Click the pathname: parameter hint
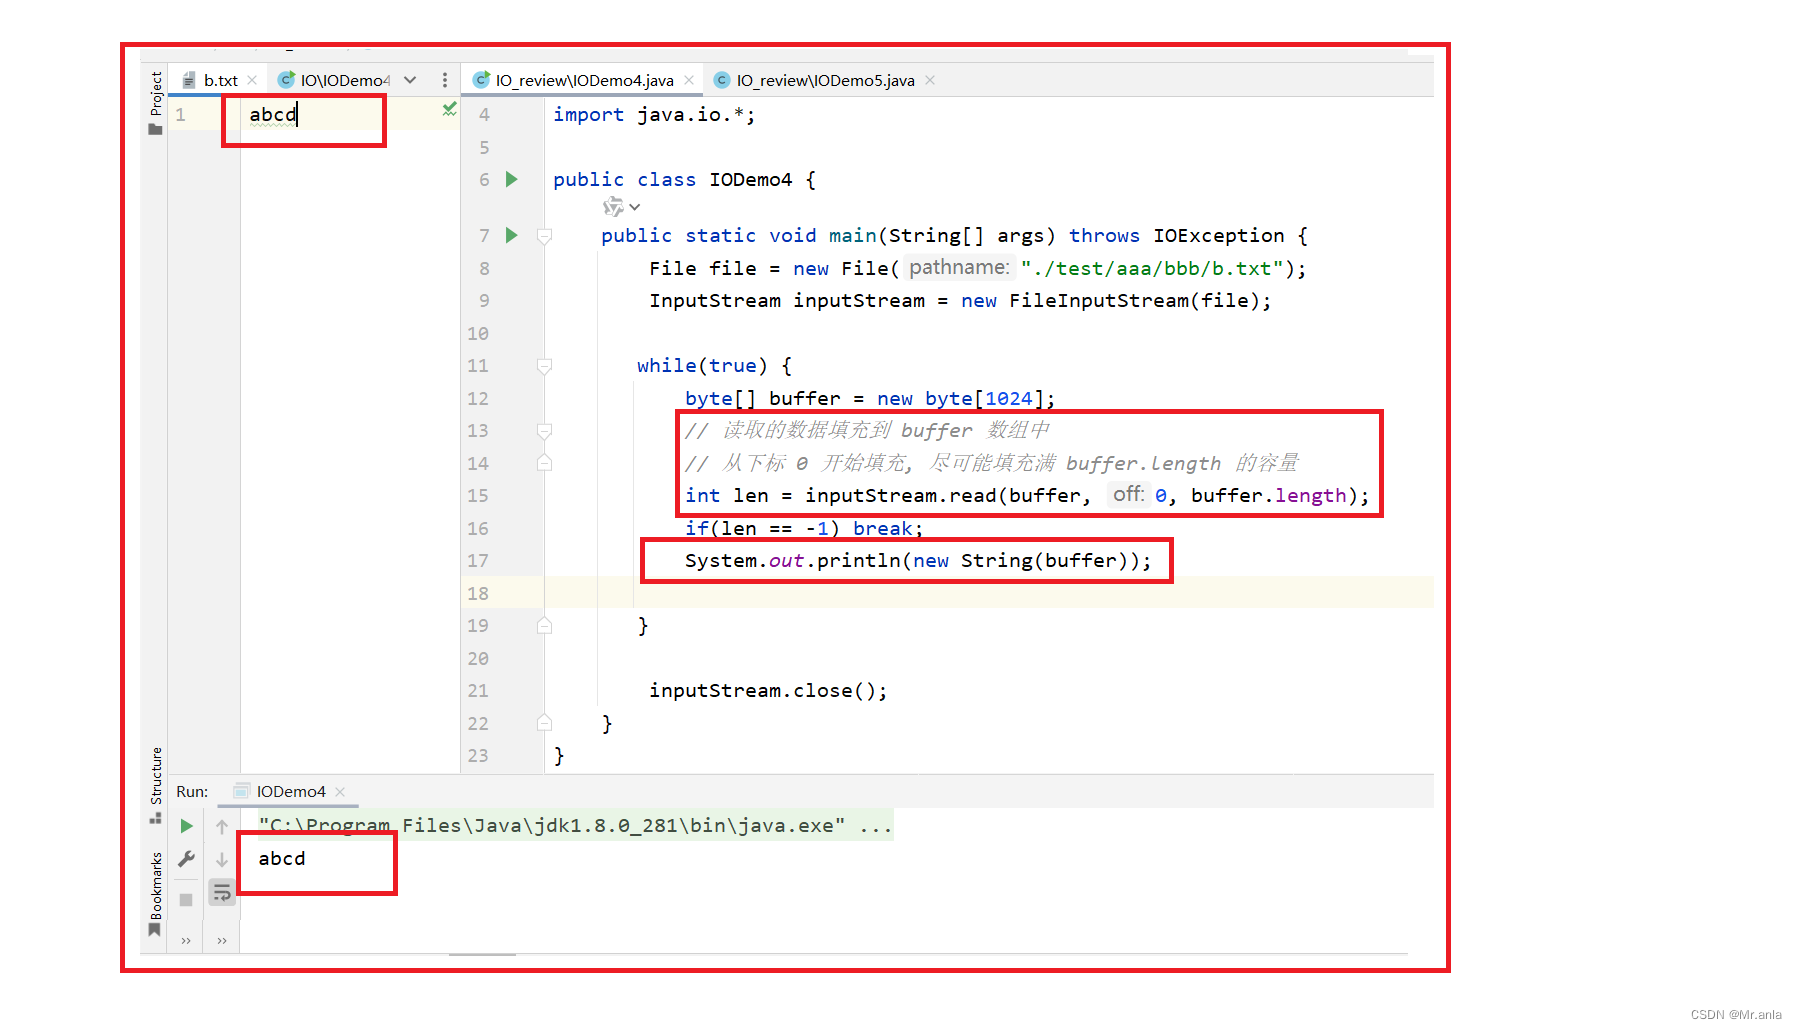This screenshot has height=1029, width=1797. point(959,267)
